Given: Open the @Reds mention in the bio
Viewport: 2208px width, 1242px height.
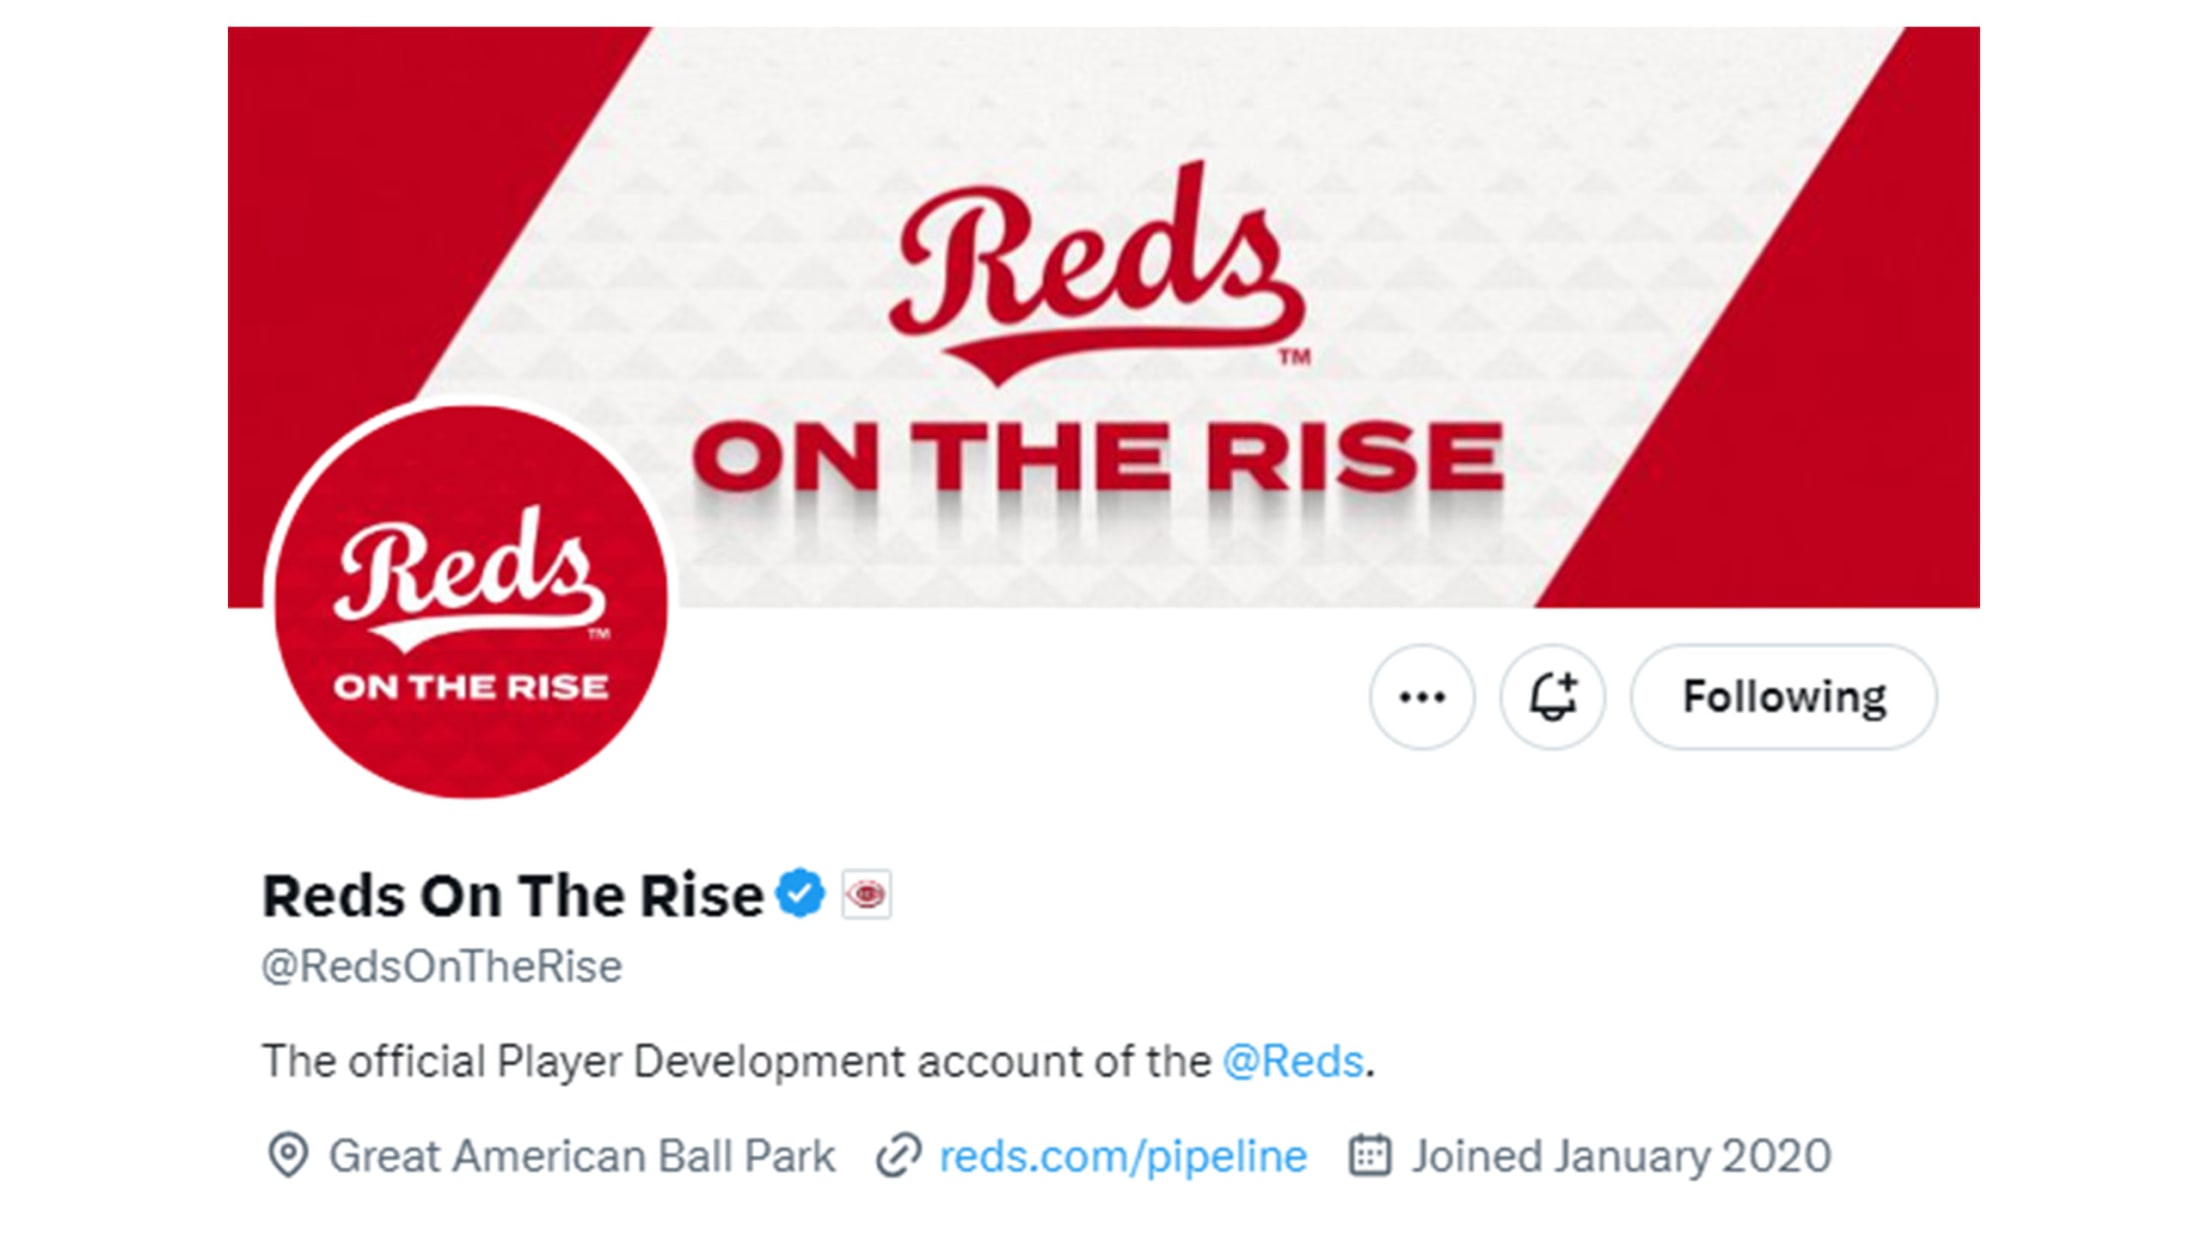Looking at the screenshot, I should click(x=1293, y=1061).
